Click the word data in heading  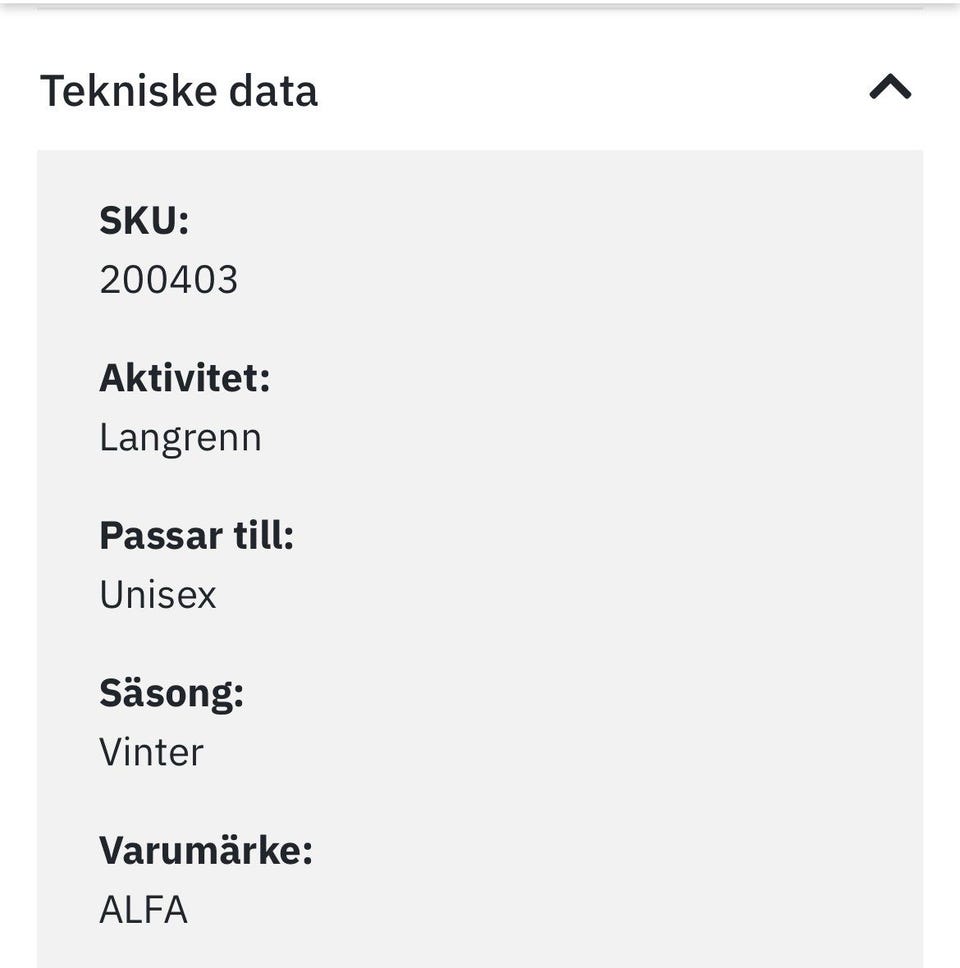pos(273,91)
